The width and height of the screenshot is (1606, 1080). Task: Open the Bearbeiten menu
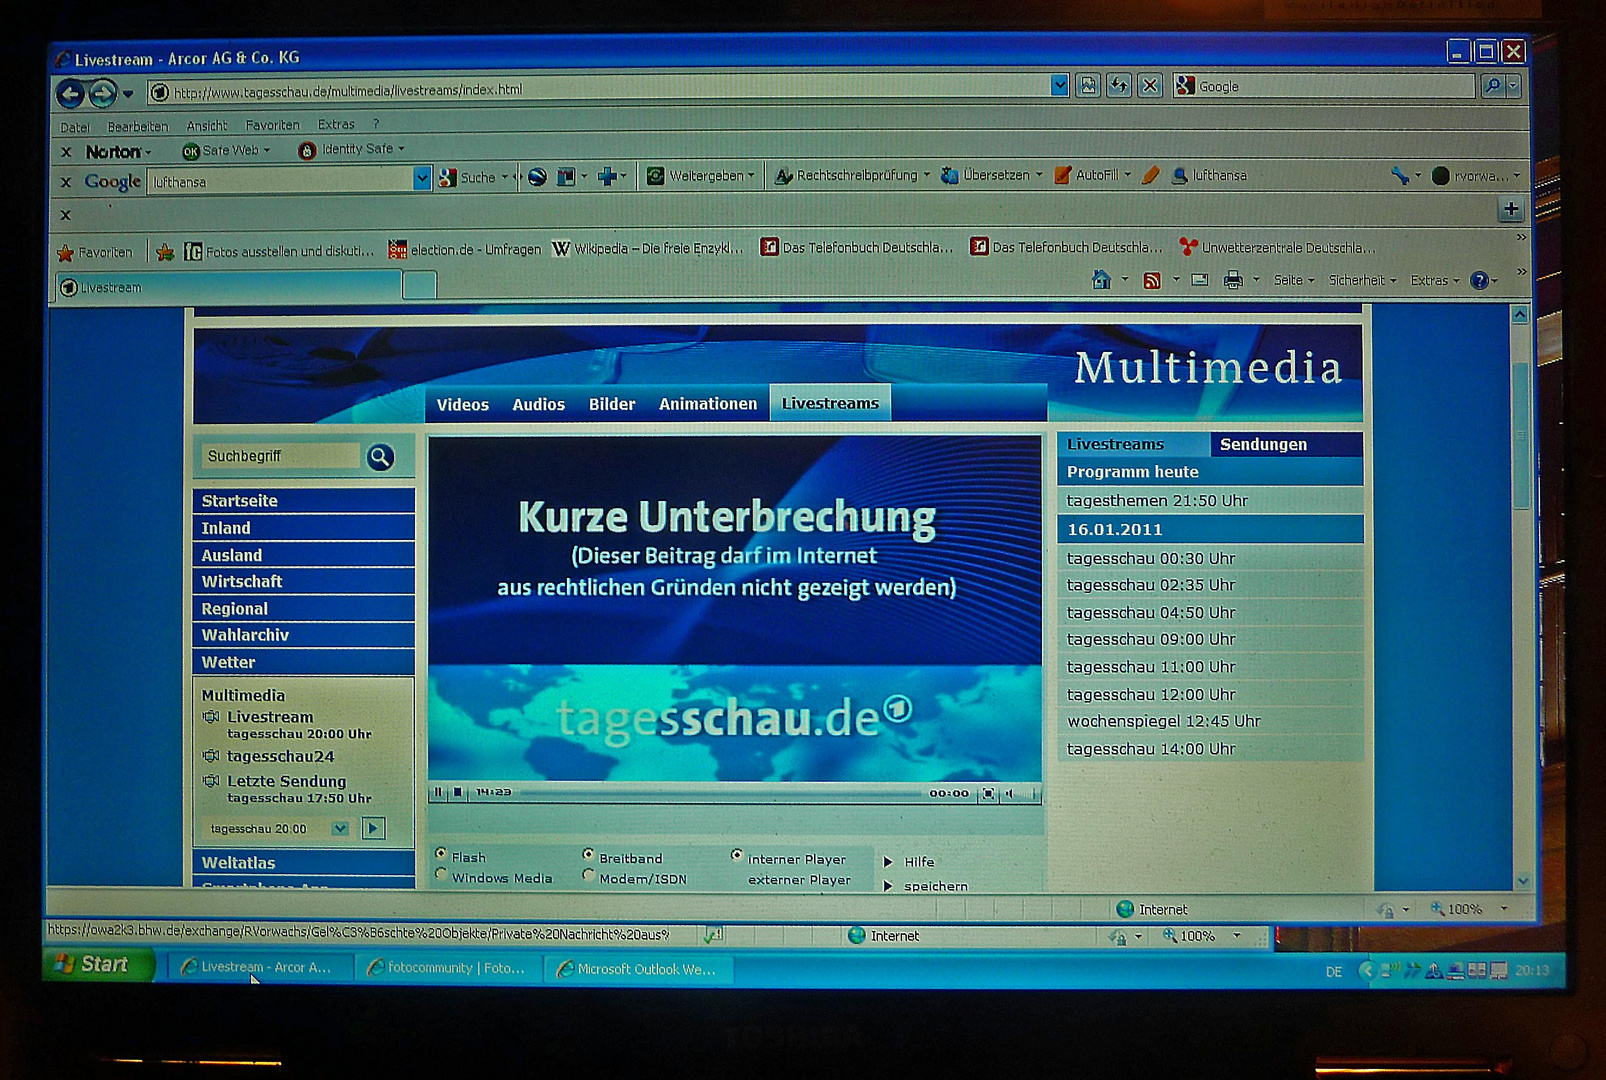138,127
